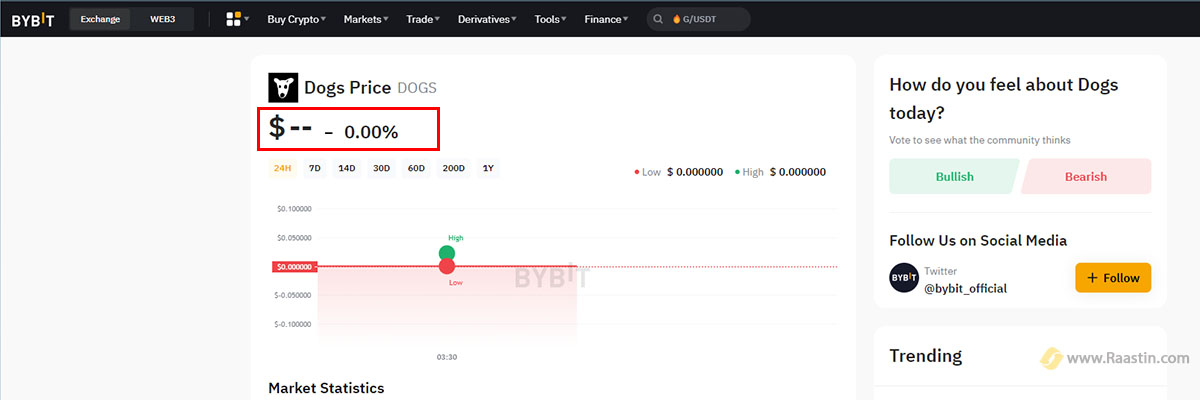Click the Dogs Price heading
The image size is (1200, 400).
347,88
